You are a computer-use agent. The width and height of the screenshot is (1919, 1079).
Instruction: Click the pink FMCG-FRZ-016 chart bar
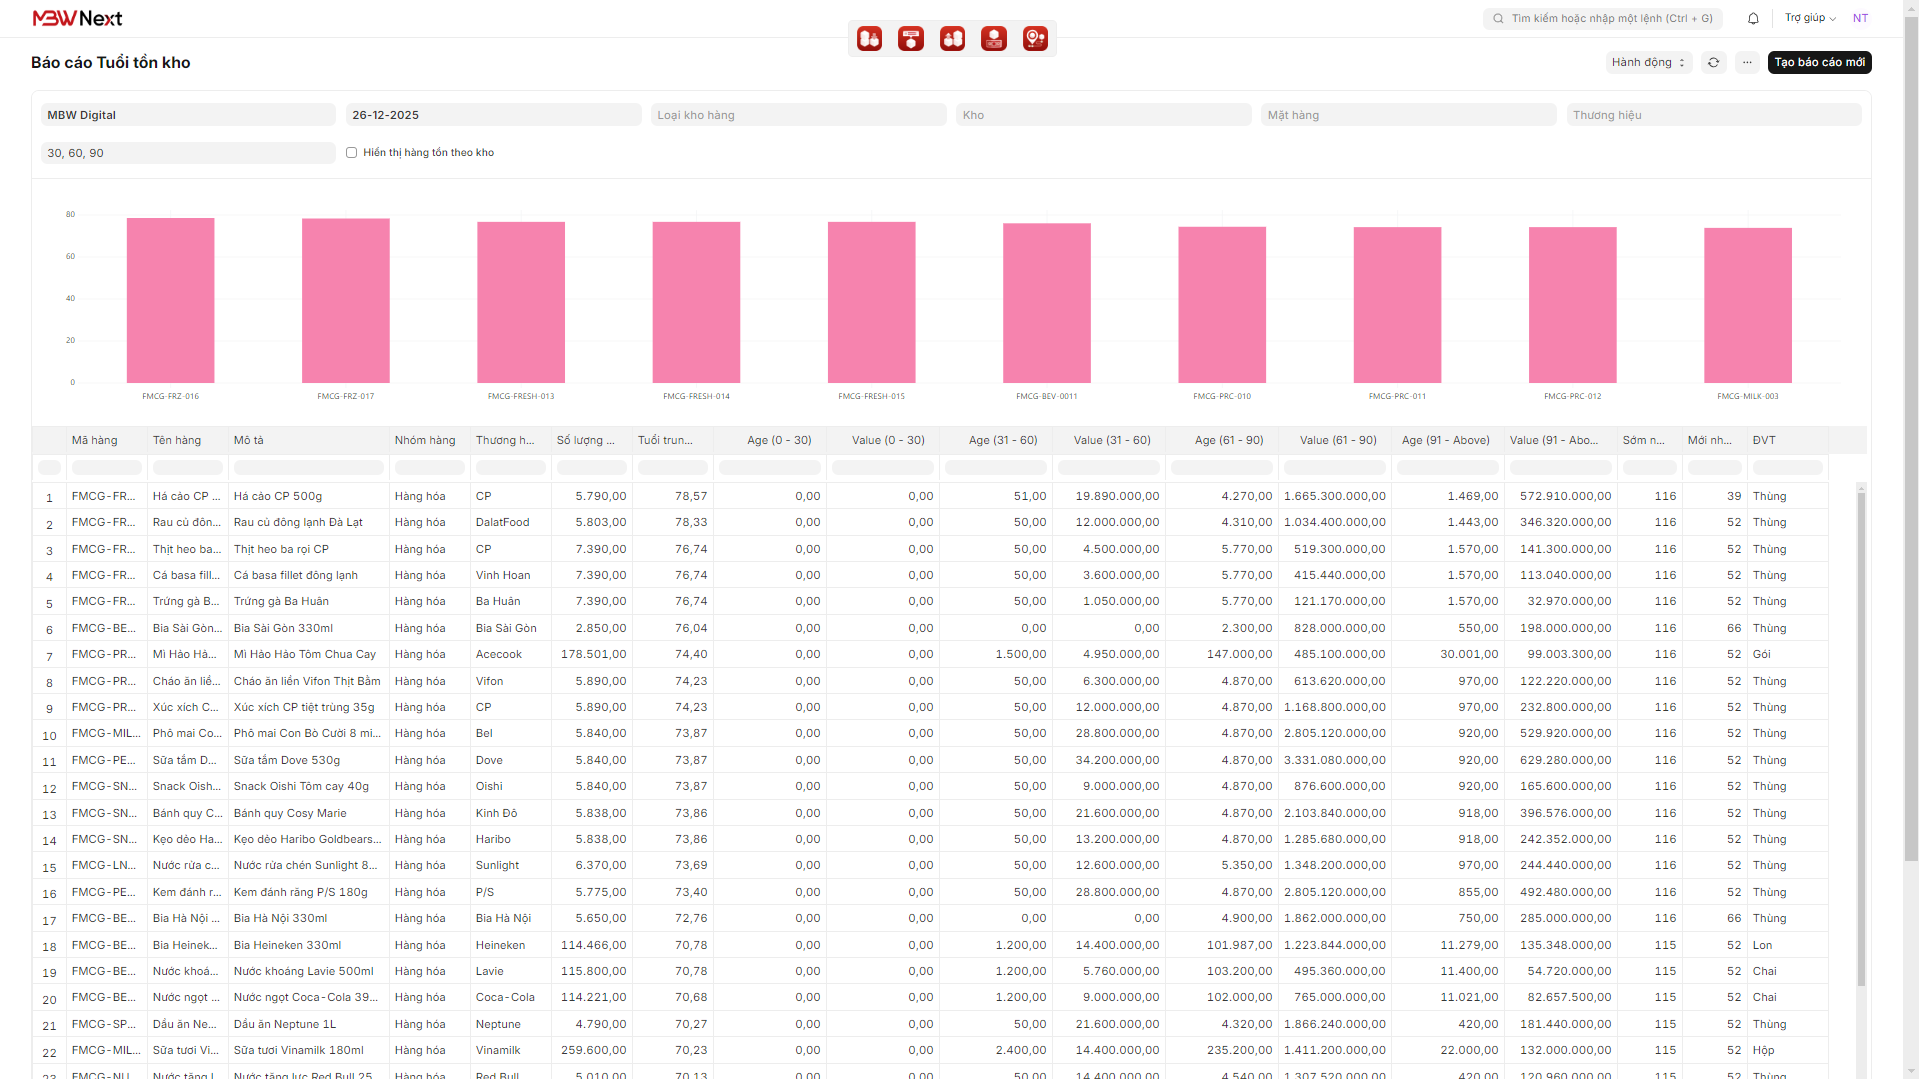pyautogui.click(x=170, y=300)
